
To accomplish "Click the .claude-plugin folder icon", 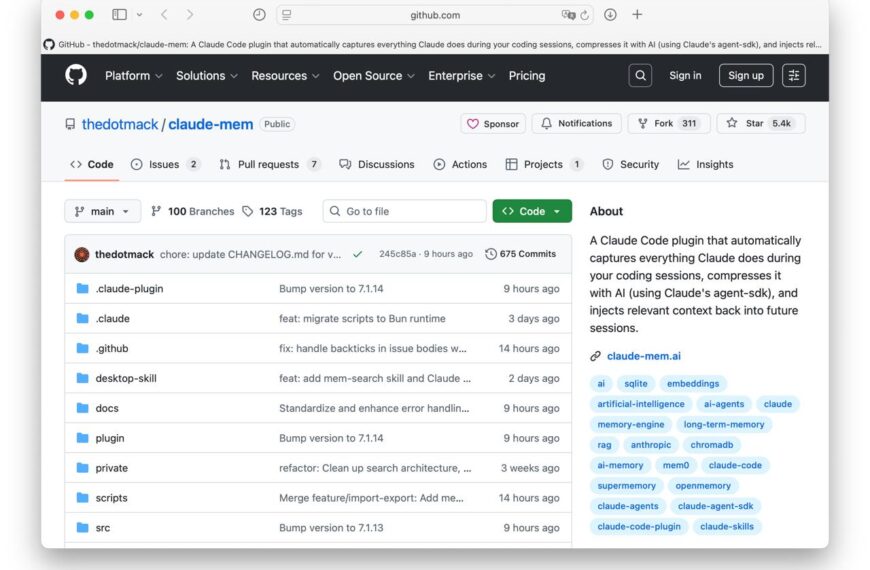I will pyautogui.click(x=83, y=288).
